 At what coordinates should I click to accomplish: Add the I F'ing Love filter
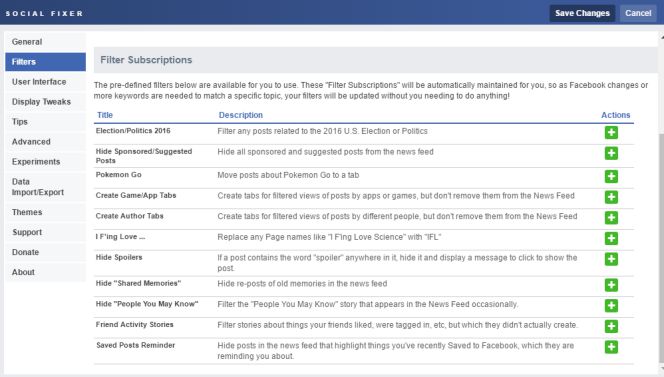point(611,238)
